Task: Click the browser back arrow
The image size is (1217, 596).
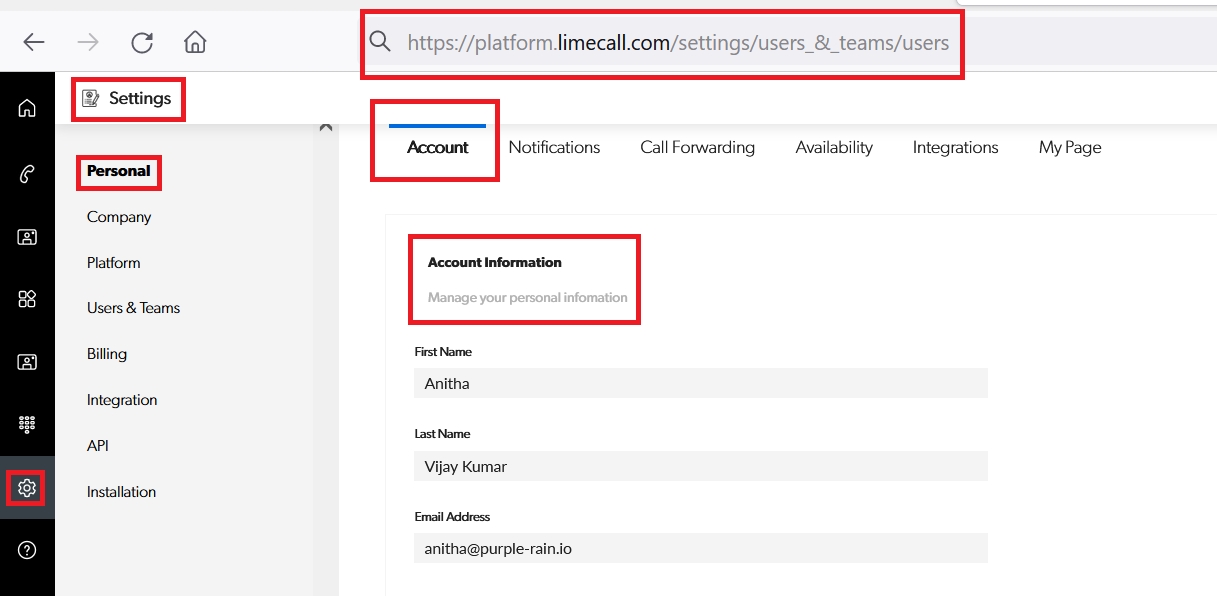Action: pyautogui.click(x=34, y=42)
